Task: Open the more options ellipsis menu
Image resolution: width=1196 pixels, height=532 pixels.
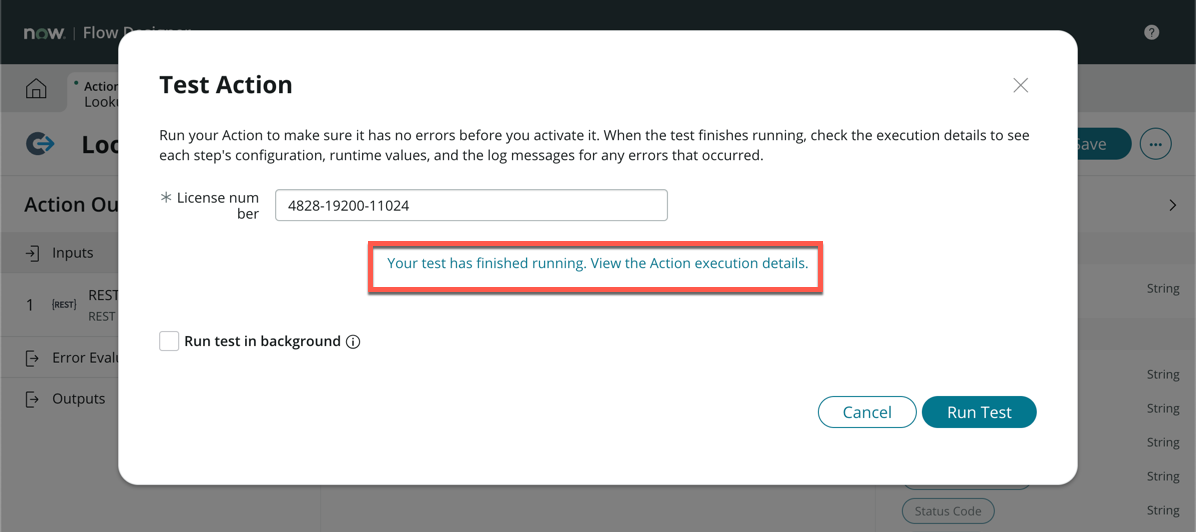Action: pos(1155,144)
